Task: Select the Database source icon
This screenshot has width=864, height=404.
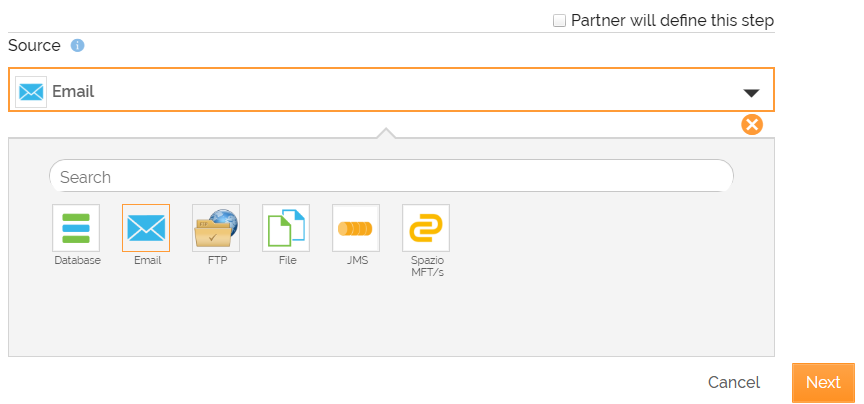Action: tap(76, 228)
